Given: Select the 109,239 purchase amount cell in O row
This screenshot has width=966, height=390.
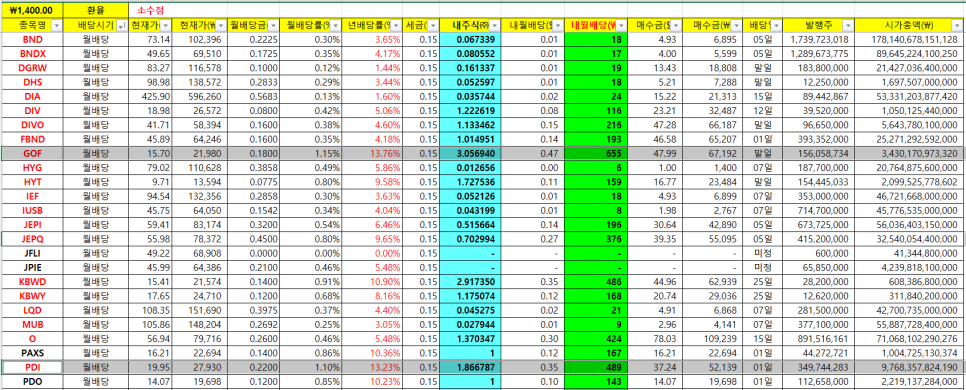Looking at the screenshot, I should 712,338.
